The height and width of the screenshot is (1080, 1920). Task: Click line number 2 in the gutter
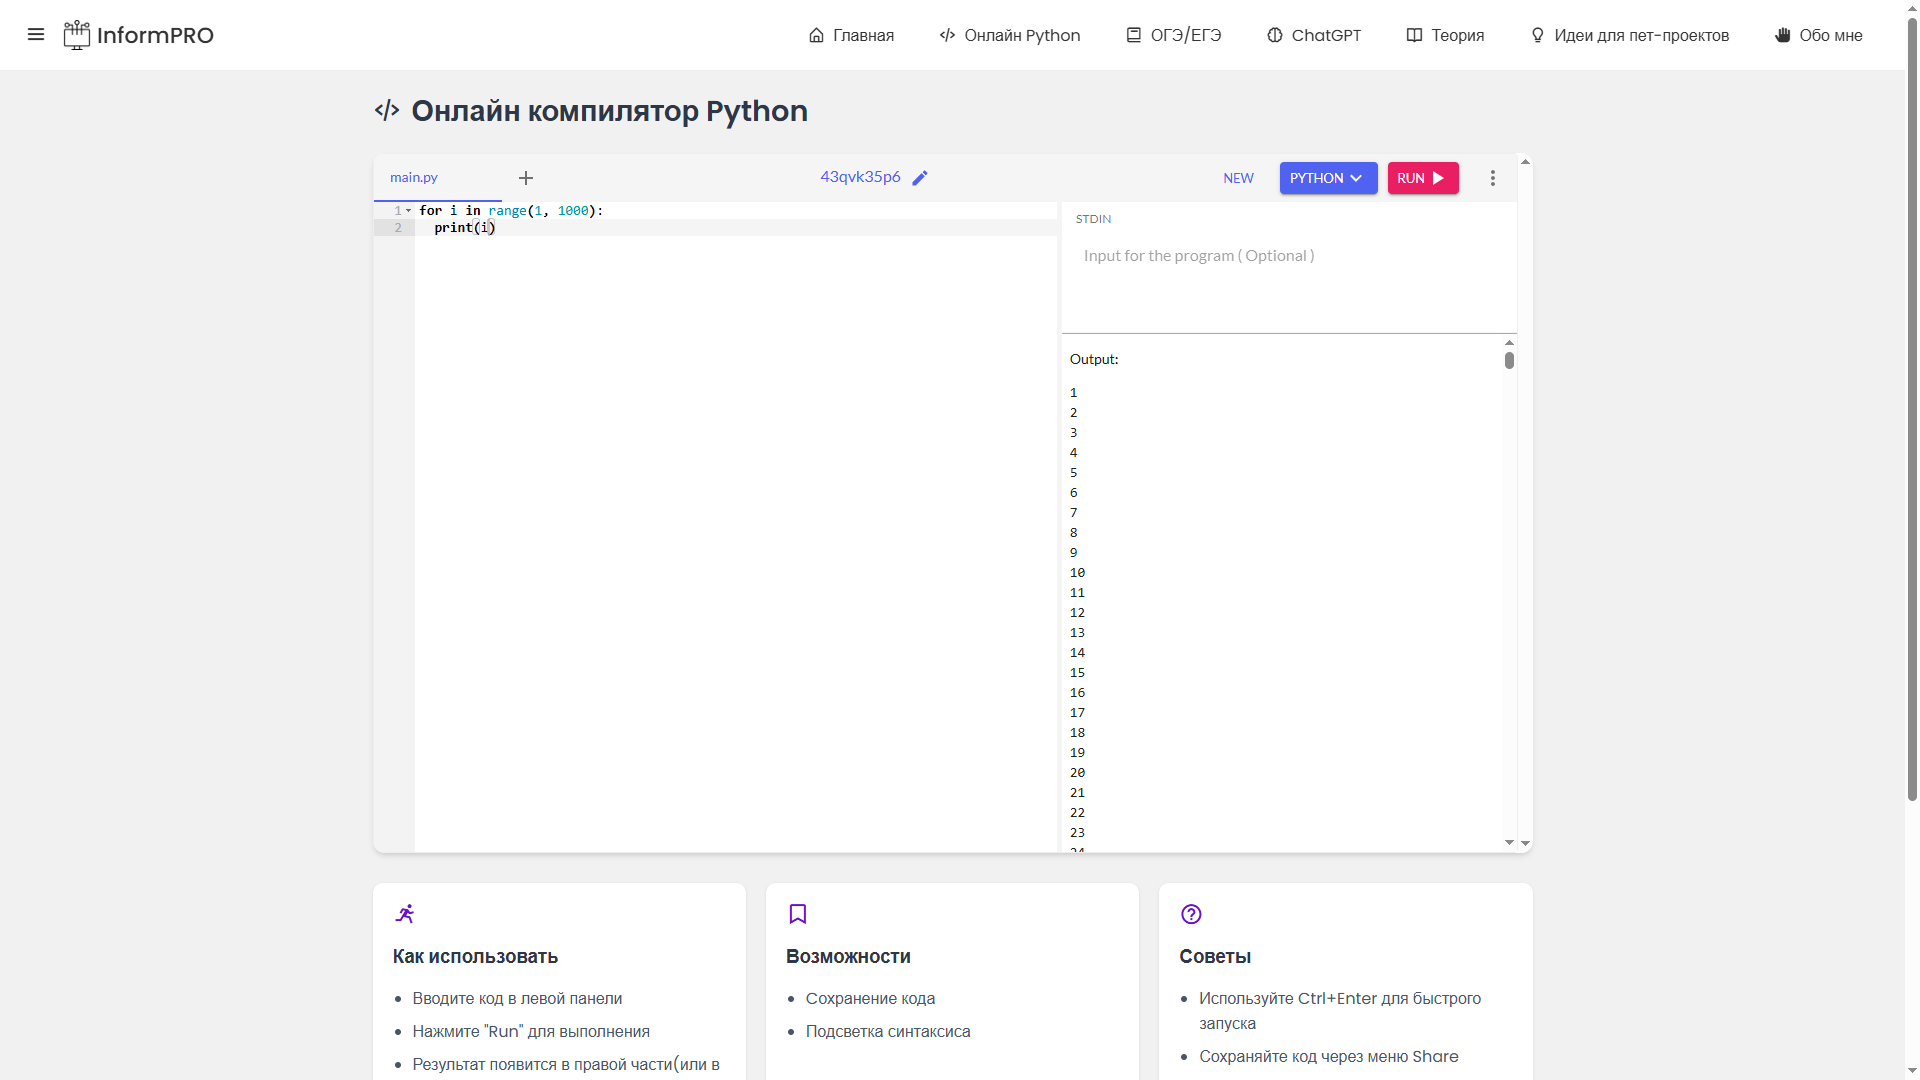pos(398,228)
